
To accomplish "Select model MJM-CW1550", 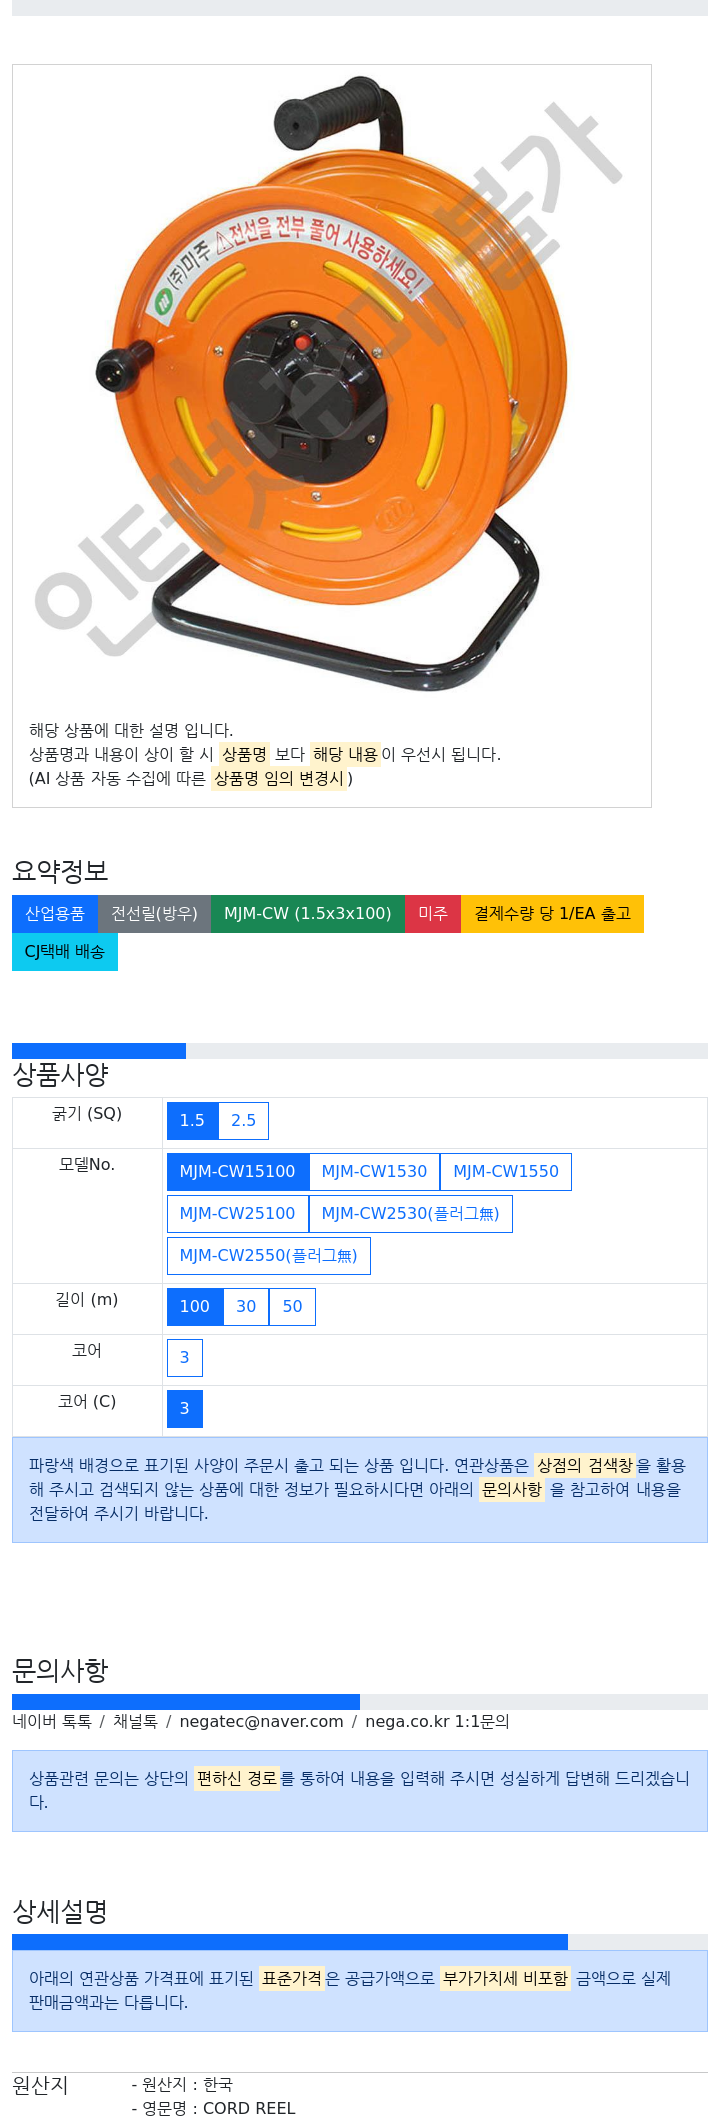I will point(506,1172).
